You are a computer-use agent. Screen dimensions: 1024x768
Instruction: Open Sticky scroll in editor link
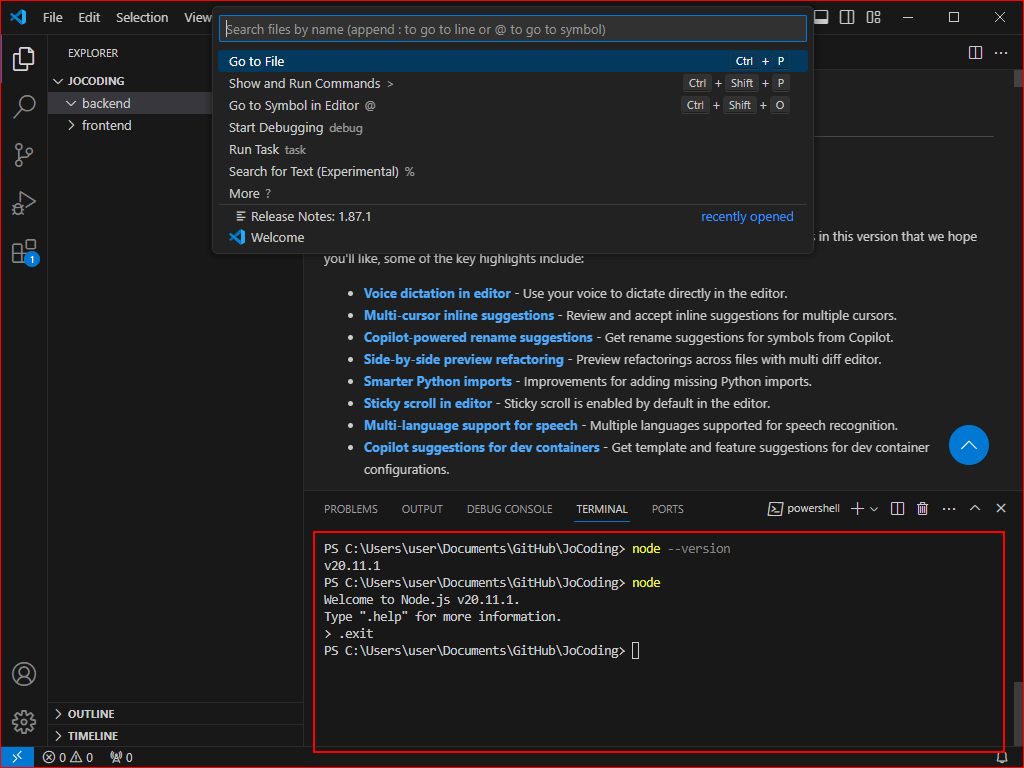coord(428,404)
